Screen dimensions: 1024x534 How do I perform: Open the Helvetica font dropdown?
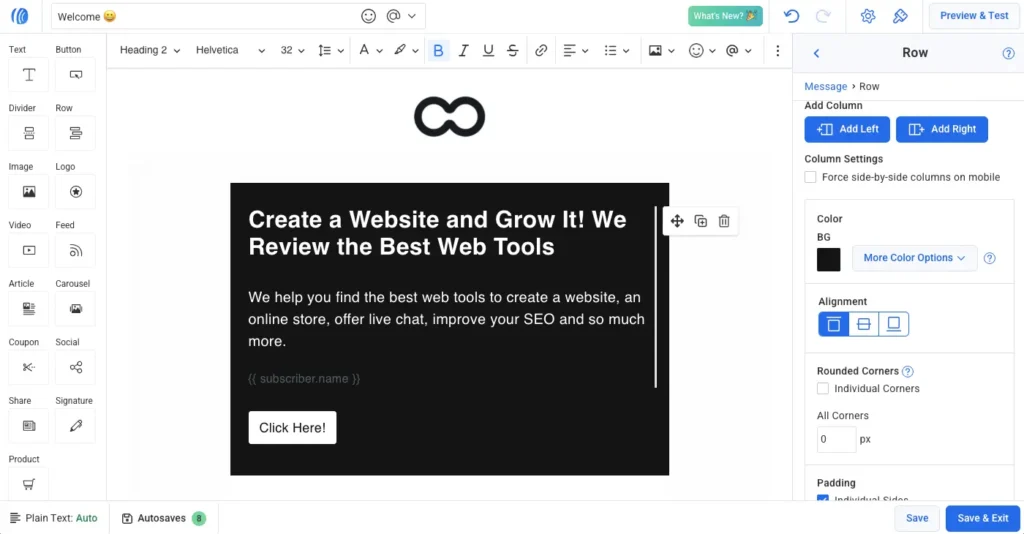(x=230, y=50)
